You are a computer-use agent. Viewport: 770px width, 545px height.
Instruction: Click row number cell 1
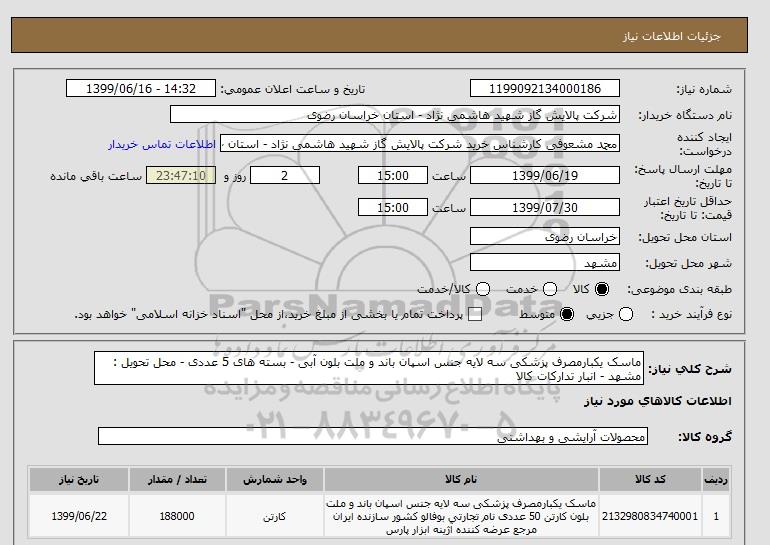(x=716, y=516)
